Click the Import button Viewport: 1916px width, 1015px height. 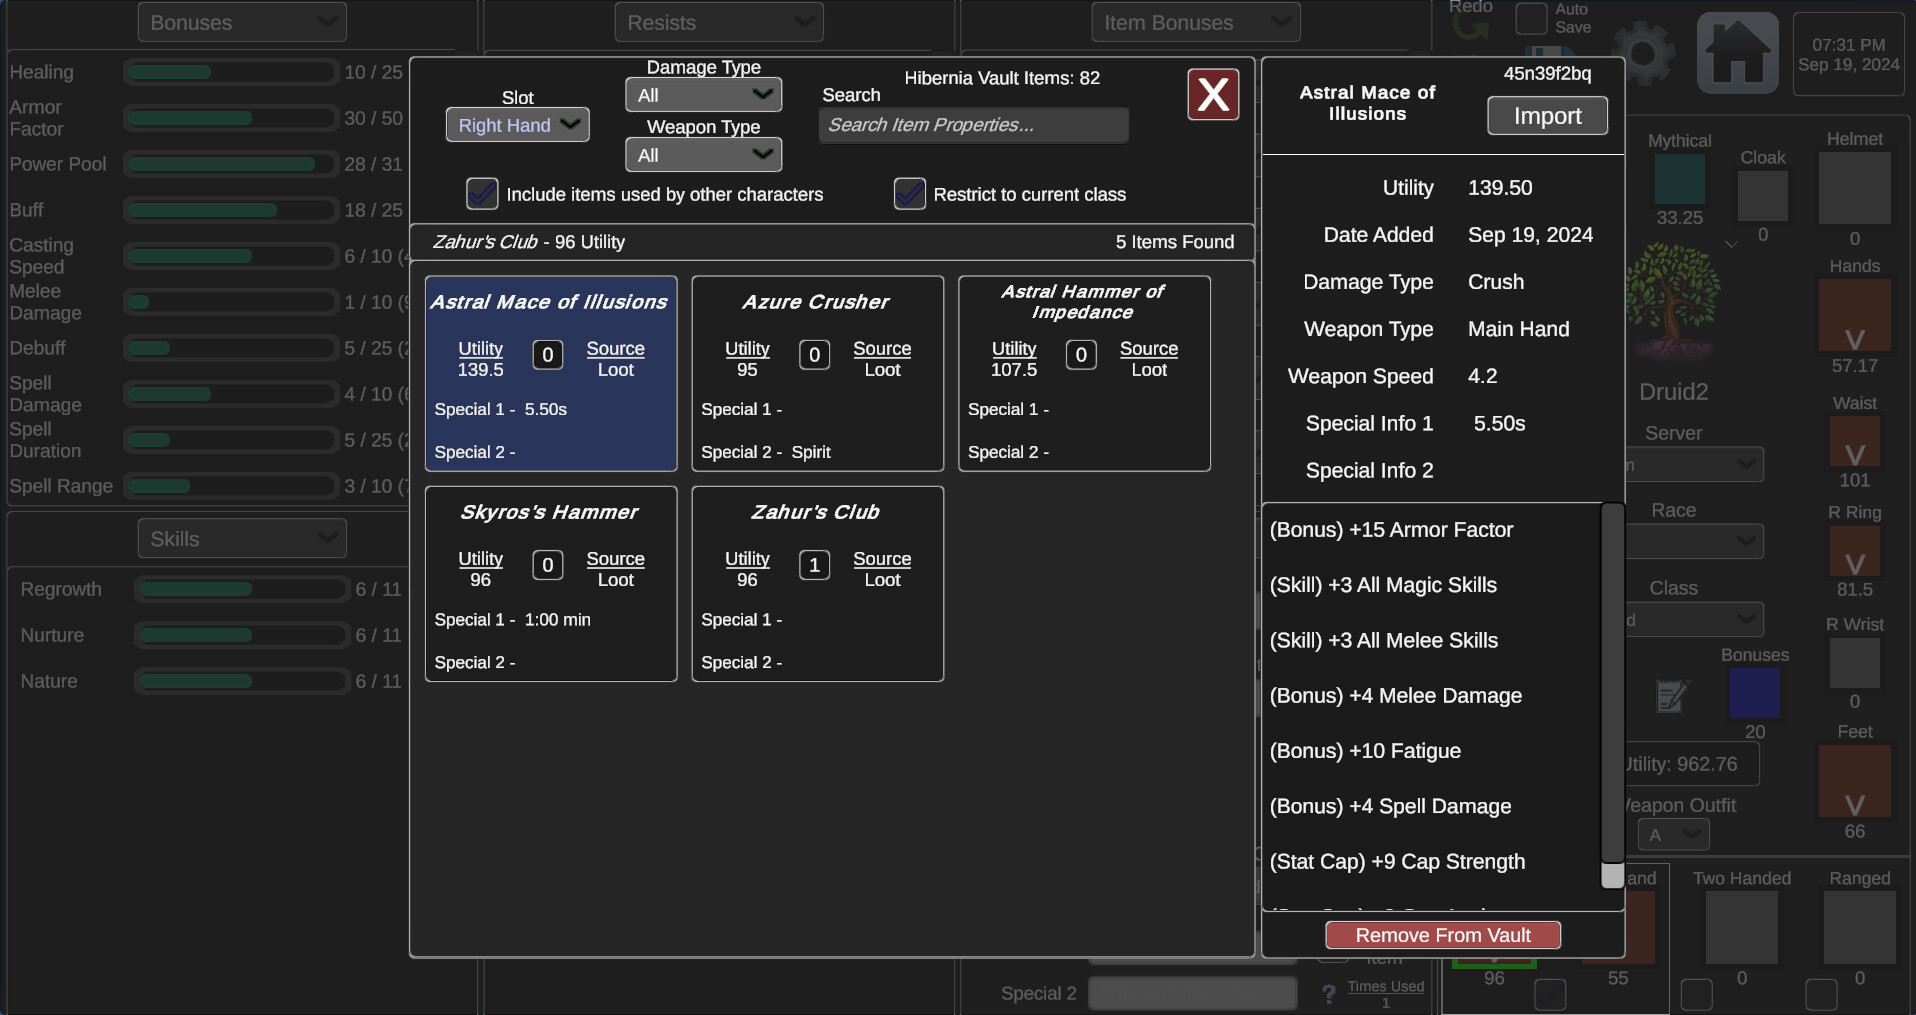tap(1546, 115)
